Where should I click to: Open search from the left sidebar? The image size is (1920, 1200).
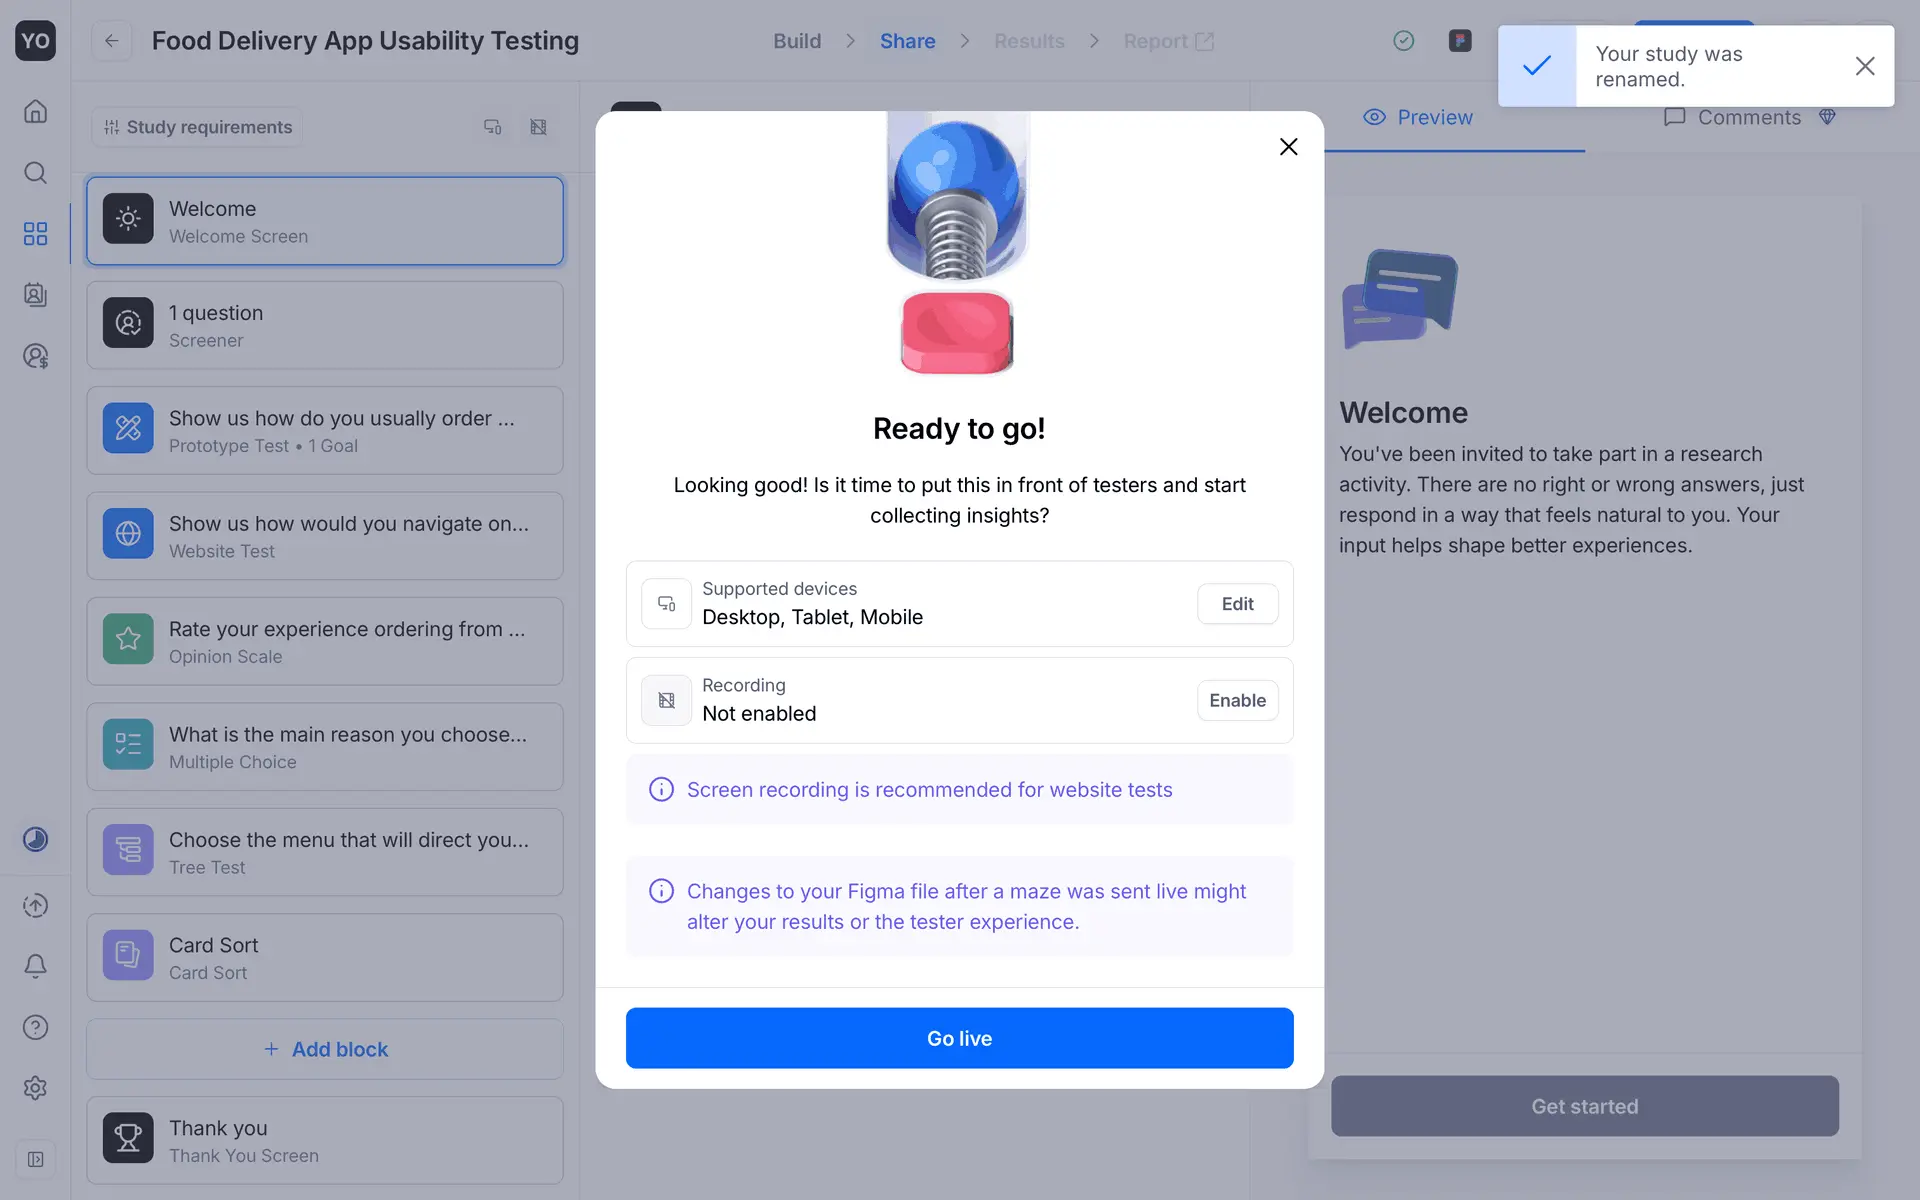[x=35, y=173]
